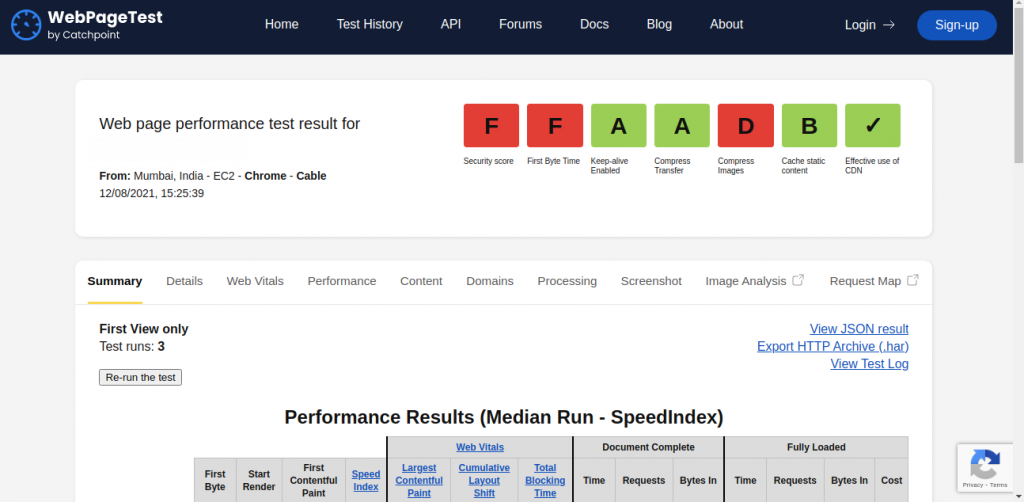The width and height of the screenshot is (1024, 502).
Task: Open Test History in the navigation
Action: point(370,24)
